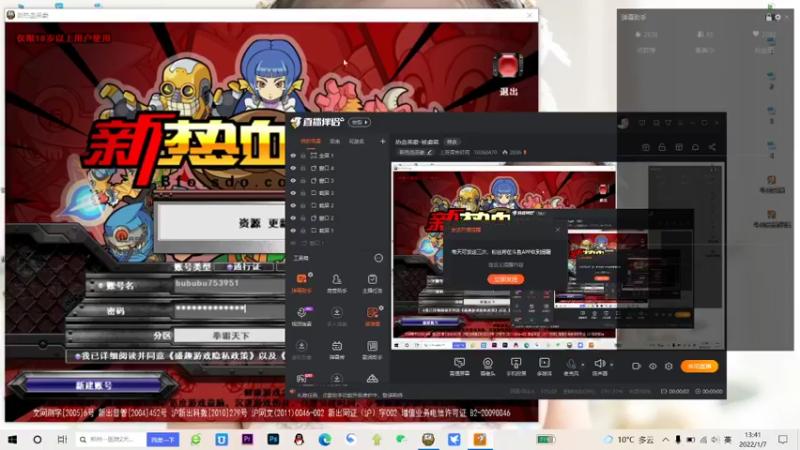Open the 分区 server selector

(230, 336)
